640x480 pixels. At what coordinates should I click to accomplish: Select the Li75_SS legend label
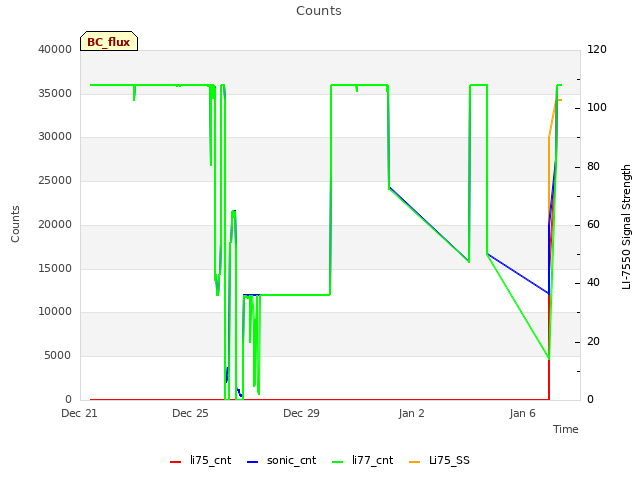click(x=449, y=460)
